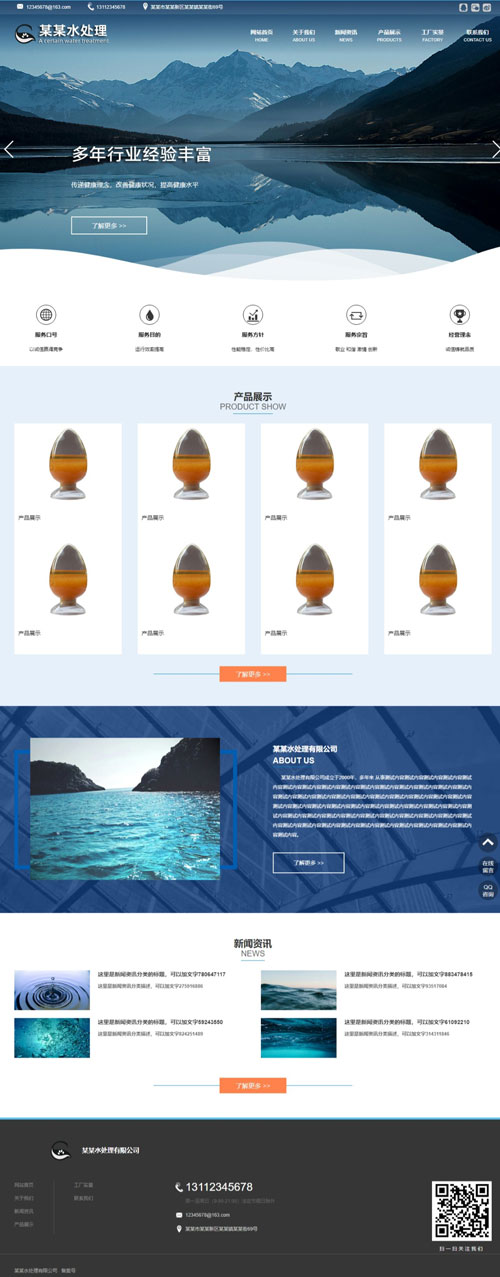Go to the CONTACT US nav item

(478, 36)
